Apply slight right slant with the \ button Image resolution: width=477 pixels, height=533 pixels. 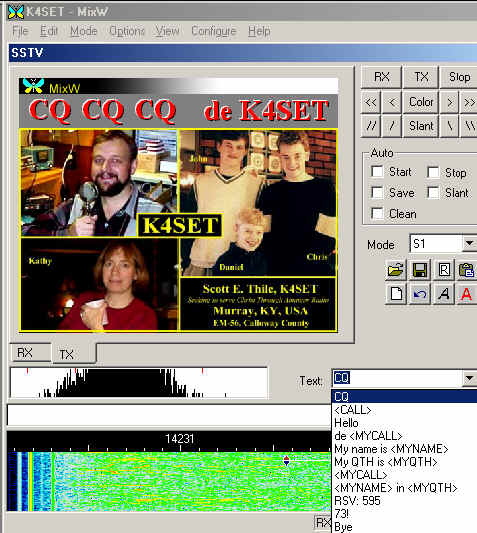(x=449, y=126)
